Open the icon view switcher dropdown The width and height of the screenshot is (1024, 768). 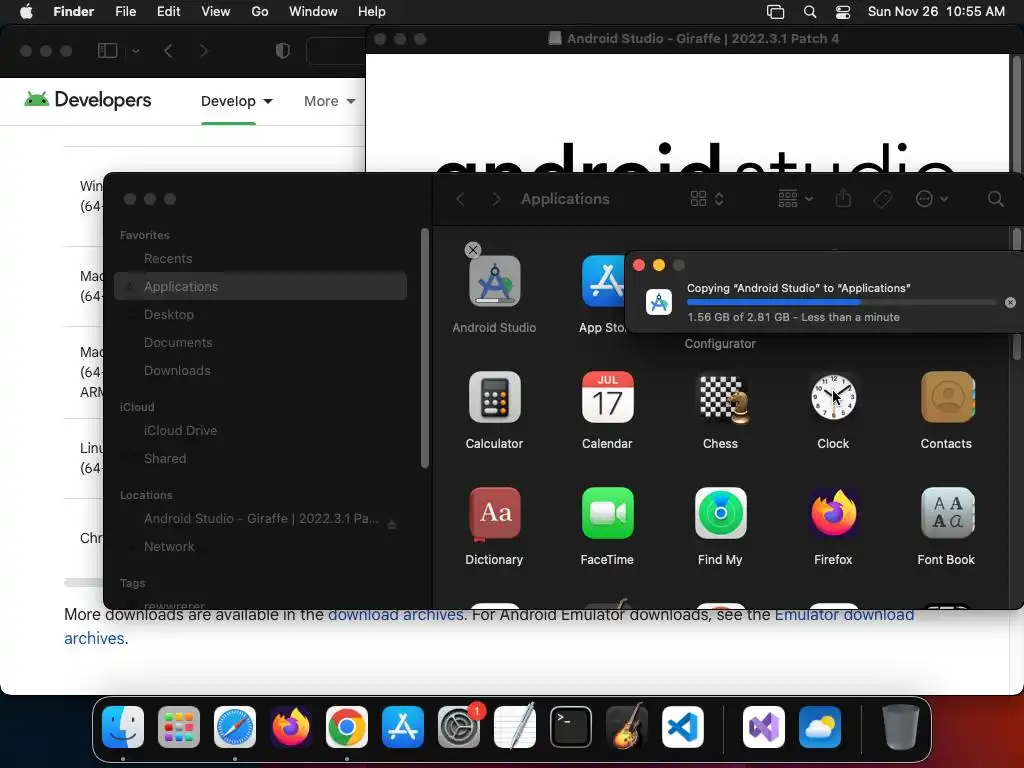pyautogui.click(x=707, y=199)
